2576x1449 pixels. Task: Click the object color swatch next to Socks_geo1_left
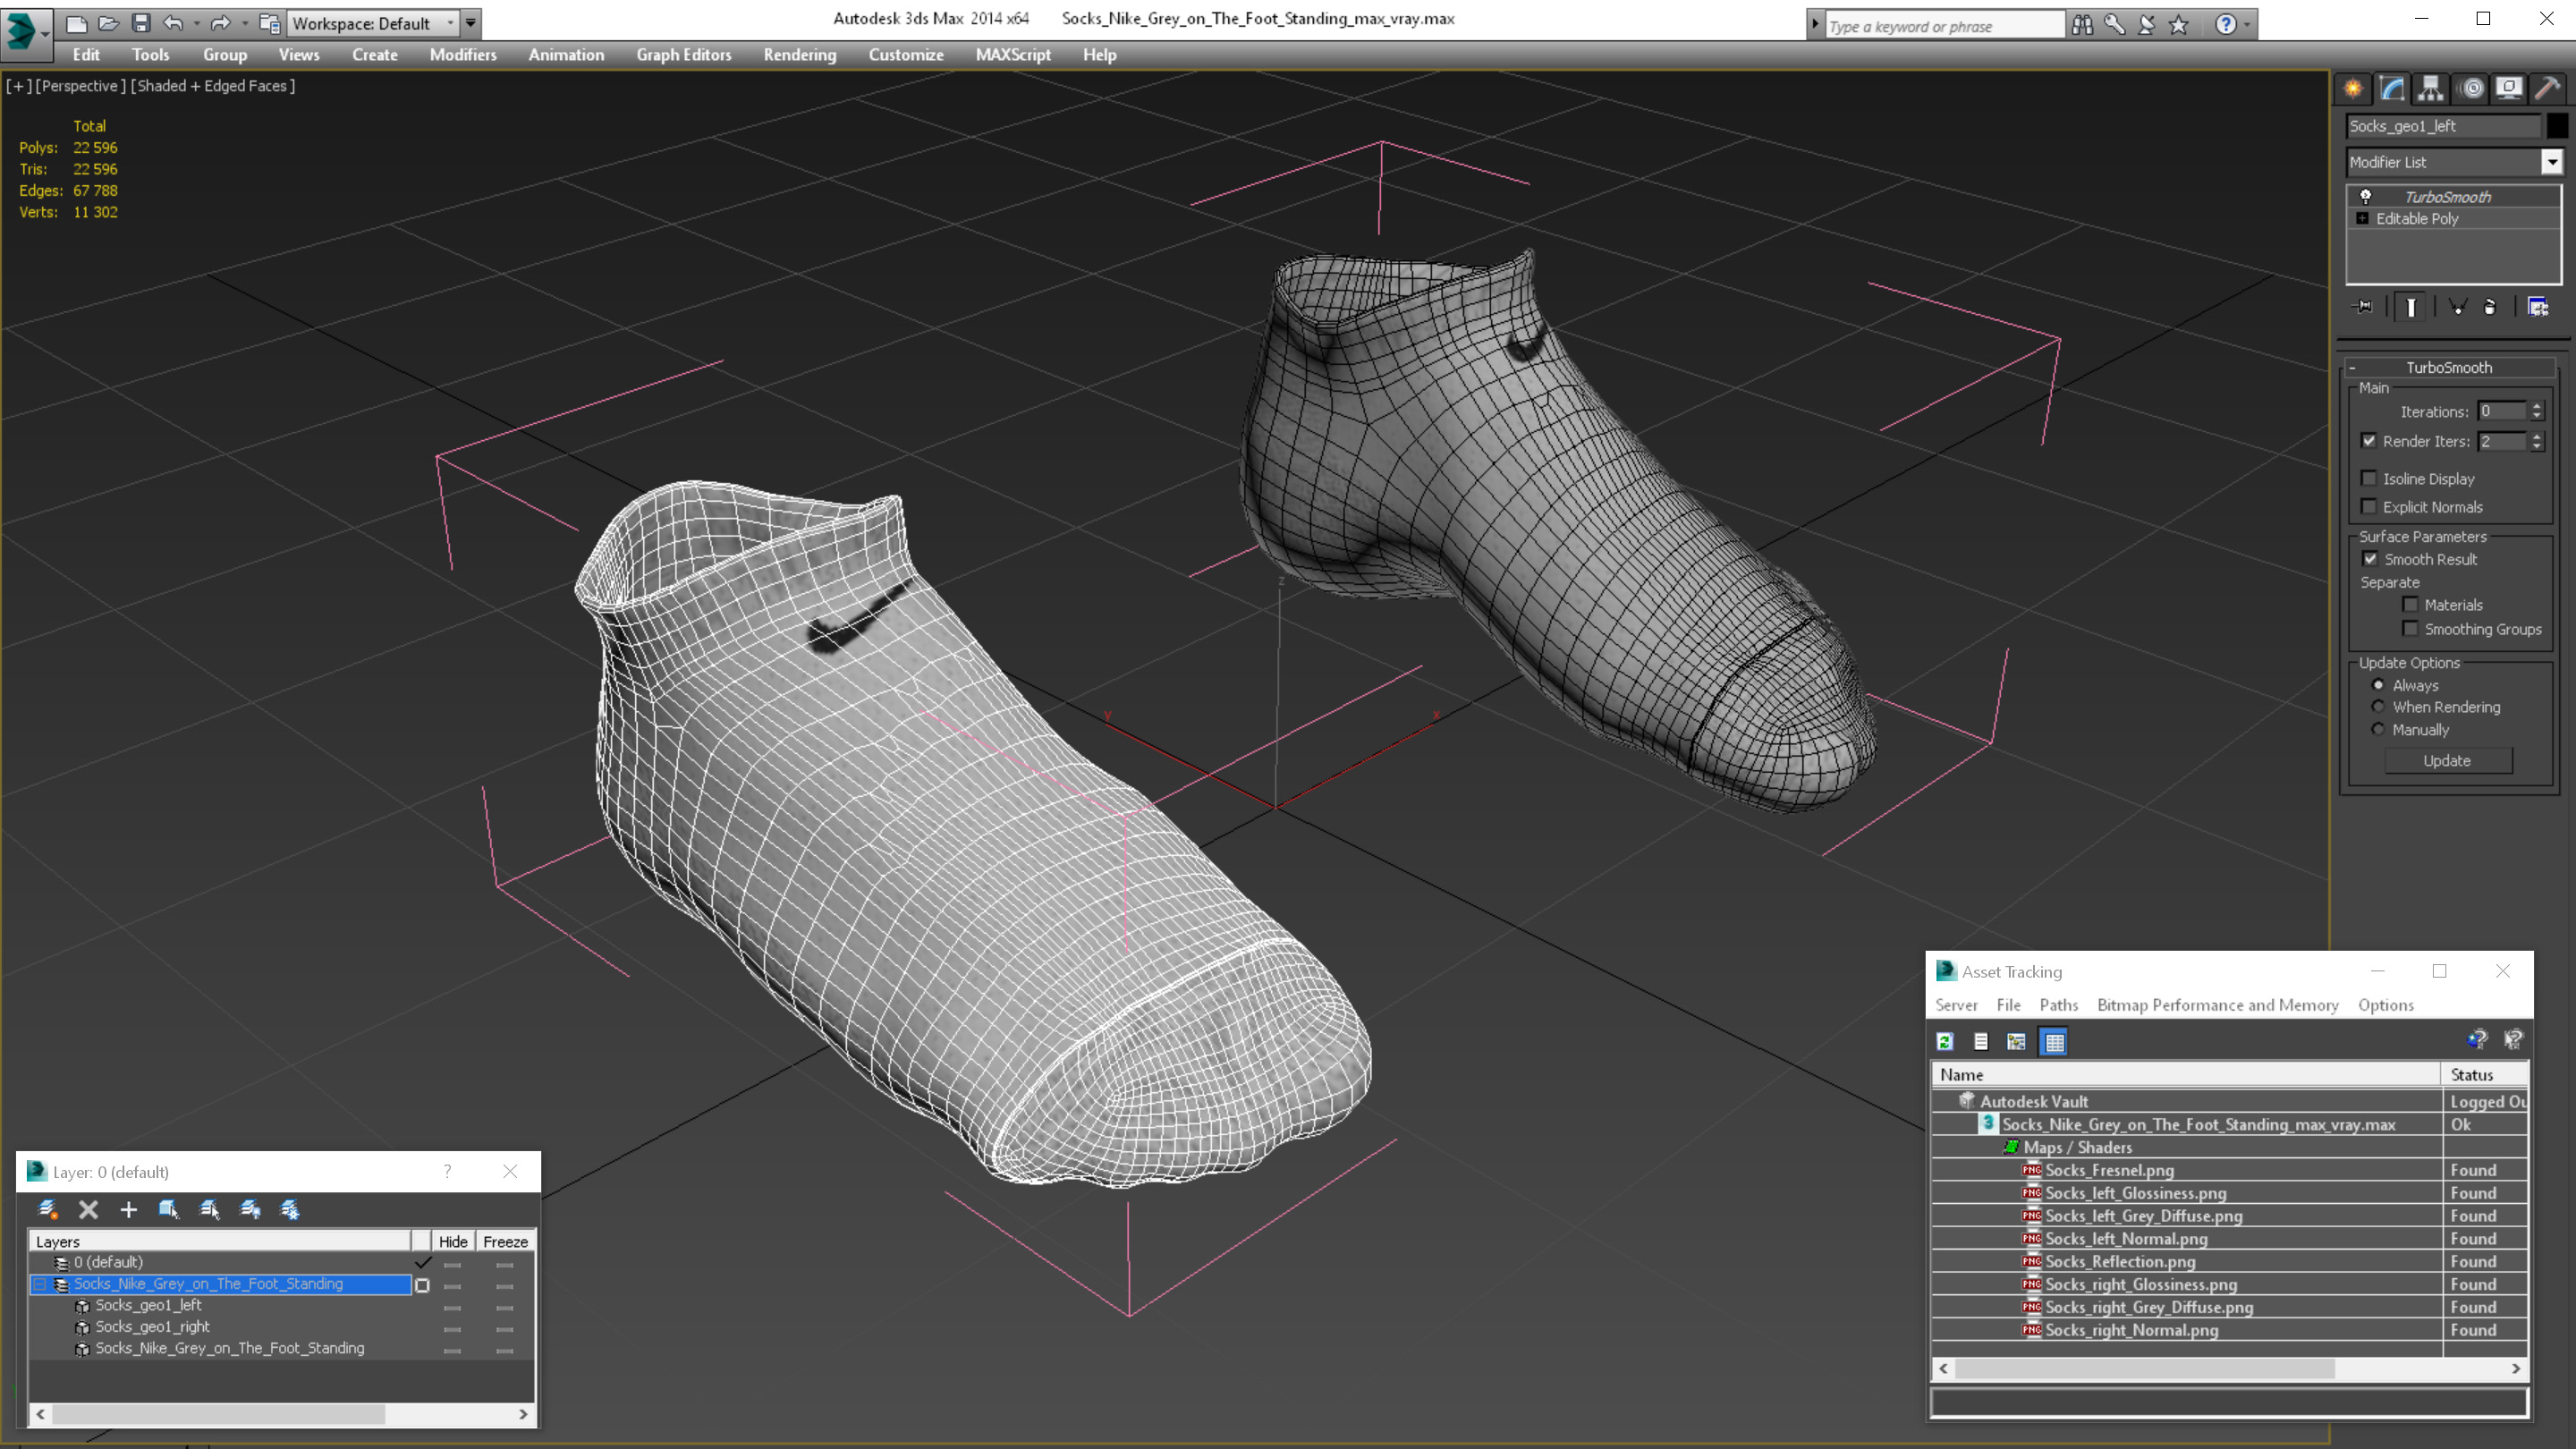2556,126
